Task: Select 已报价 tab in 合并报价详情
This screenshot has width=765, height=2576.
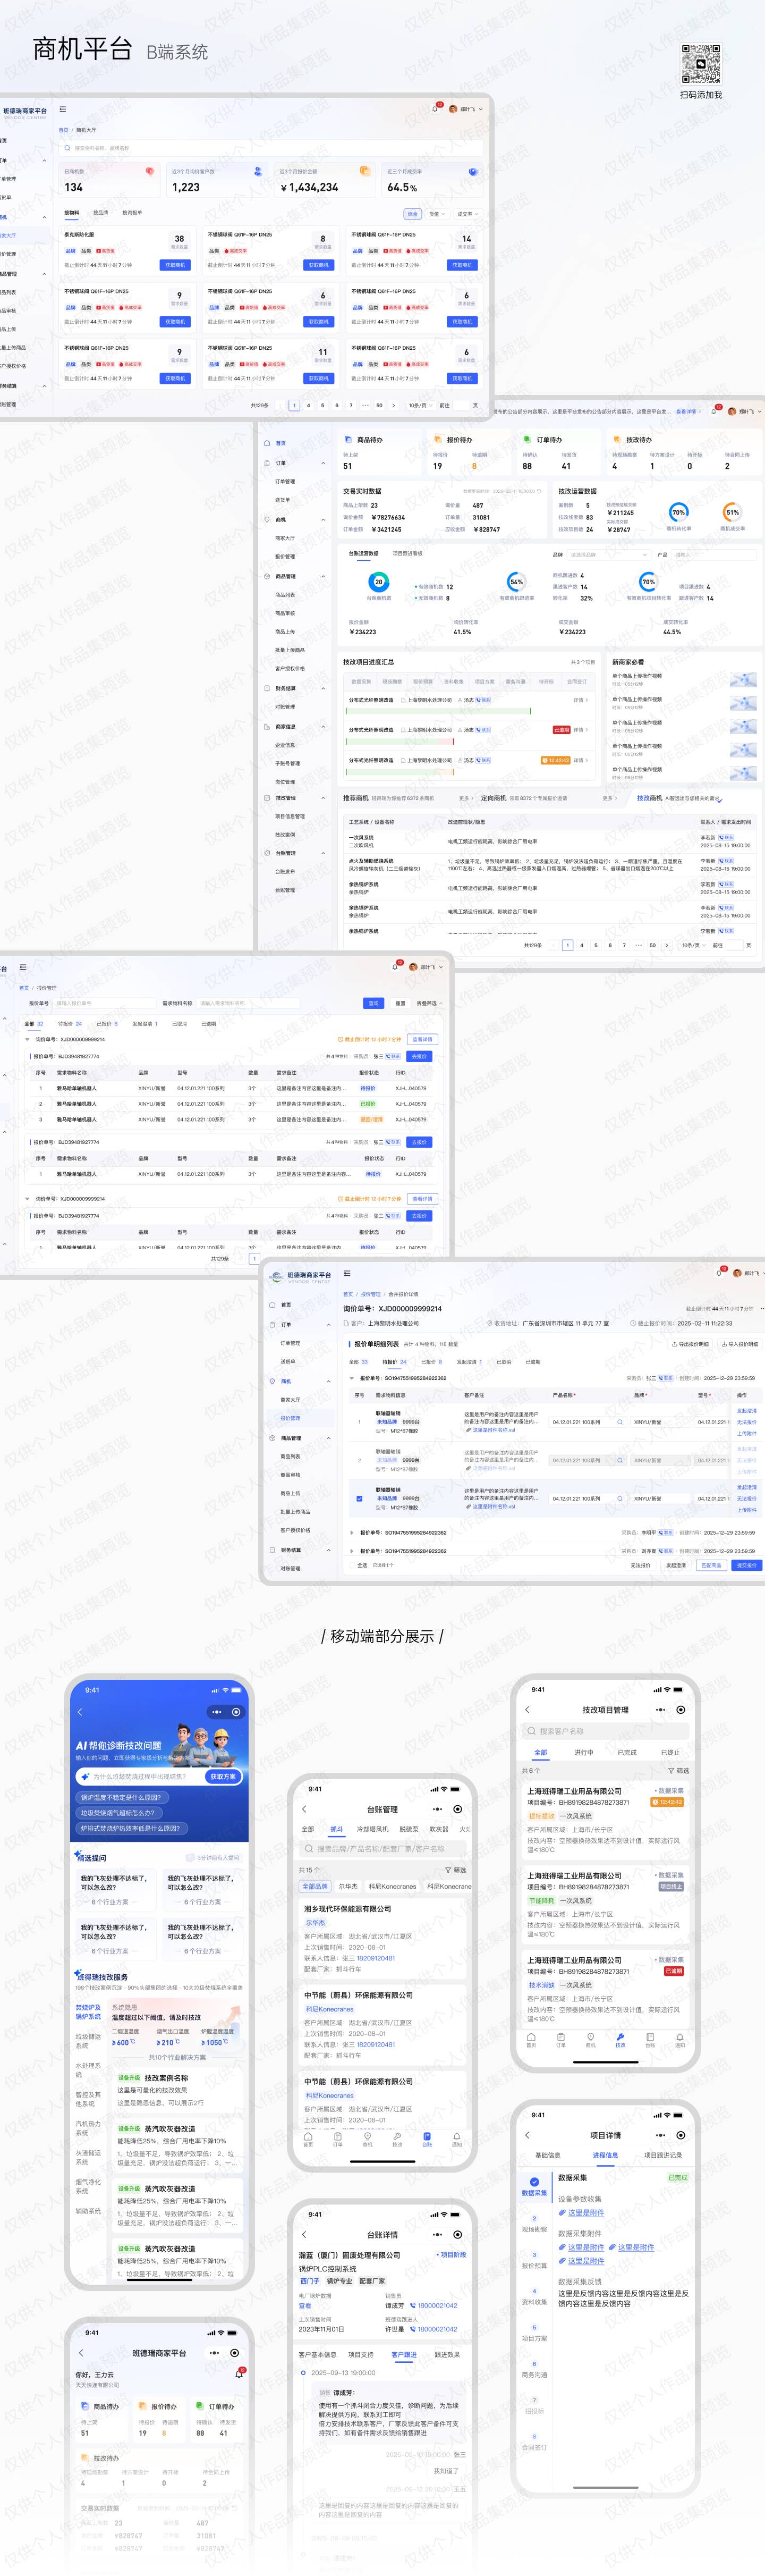Action: click(x=432, y=1362)
